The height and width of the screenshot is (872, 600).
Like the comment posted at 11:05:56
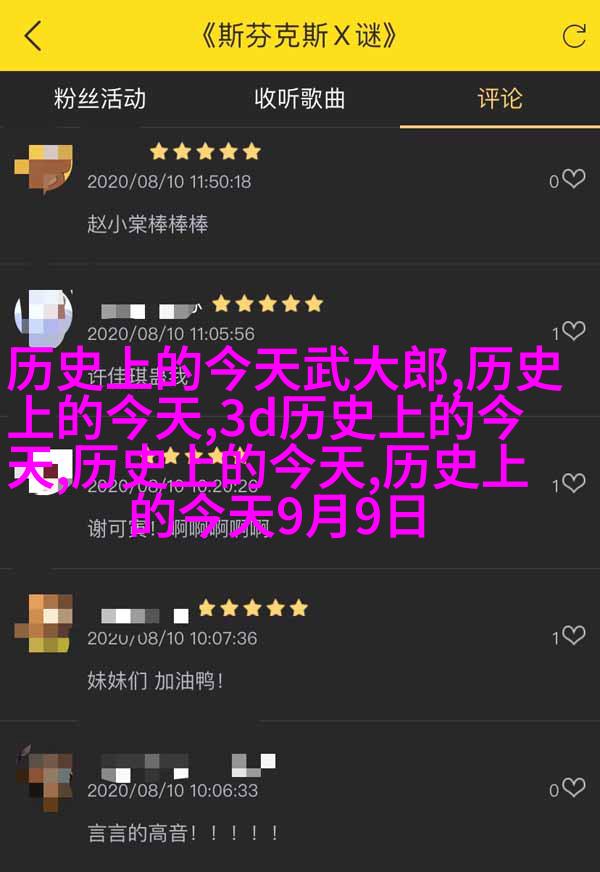[x=573, y=331]
